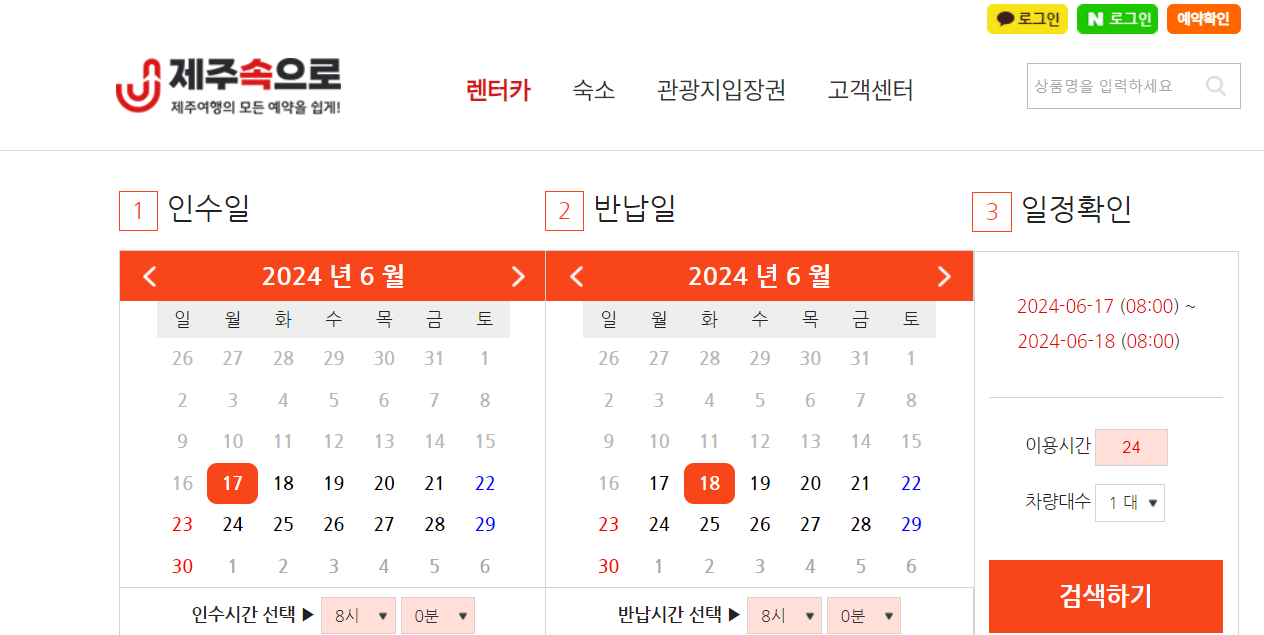
Task: Open 예약확인 reservation check
Action: 1203,19
